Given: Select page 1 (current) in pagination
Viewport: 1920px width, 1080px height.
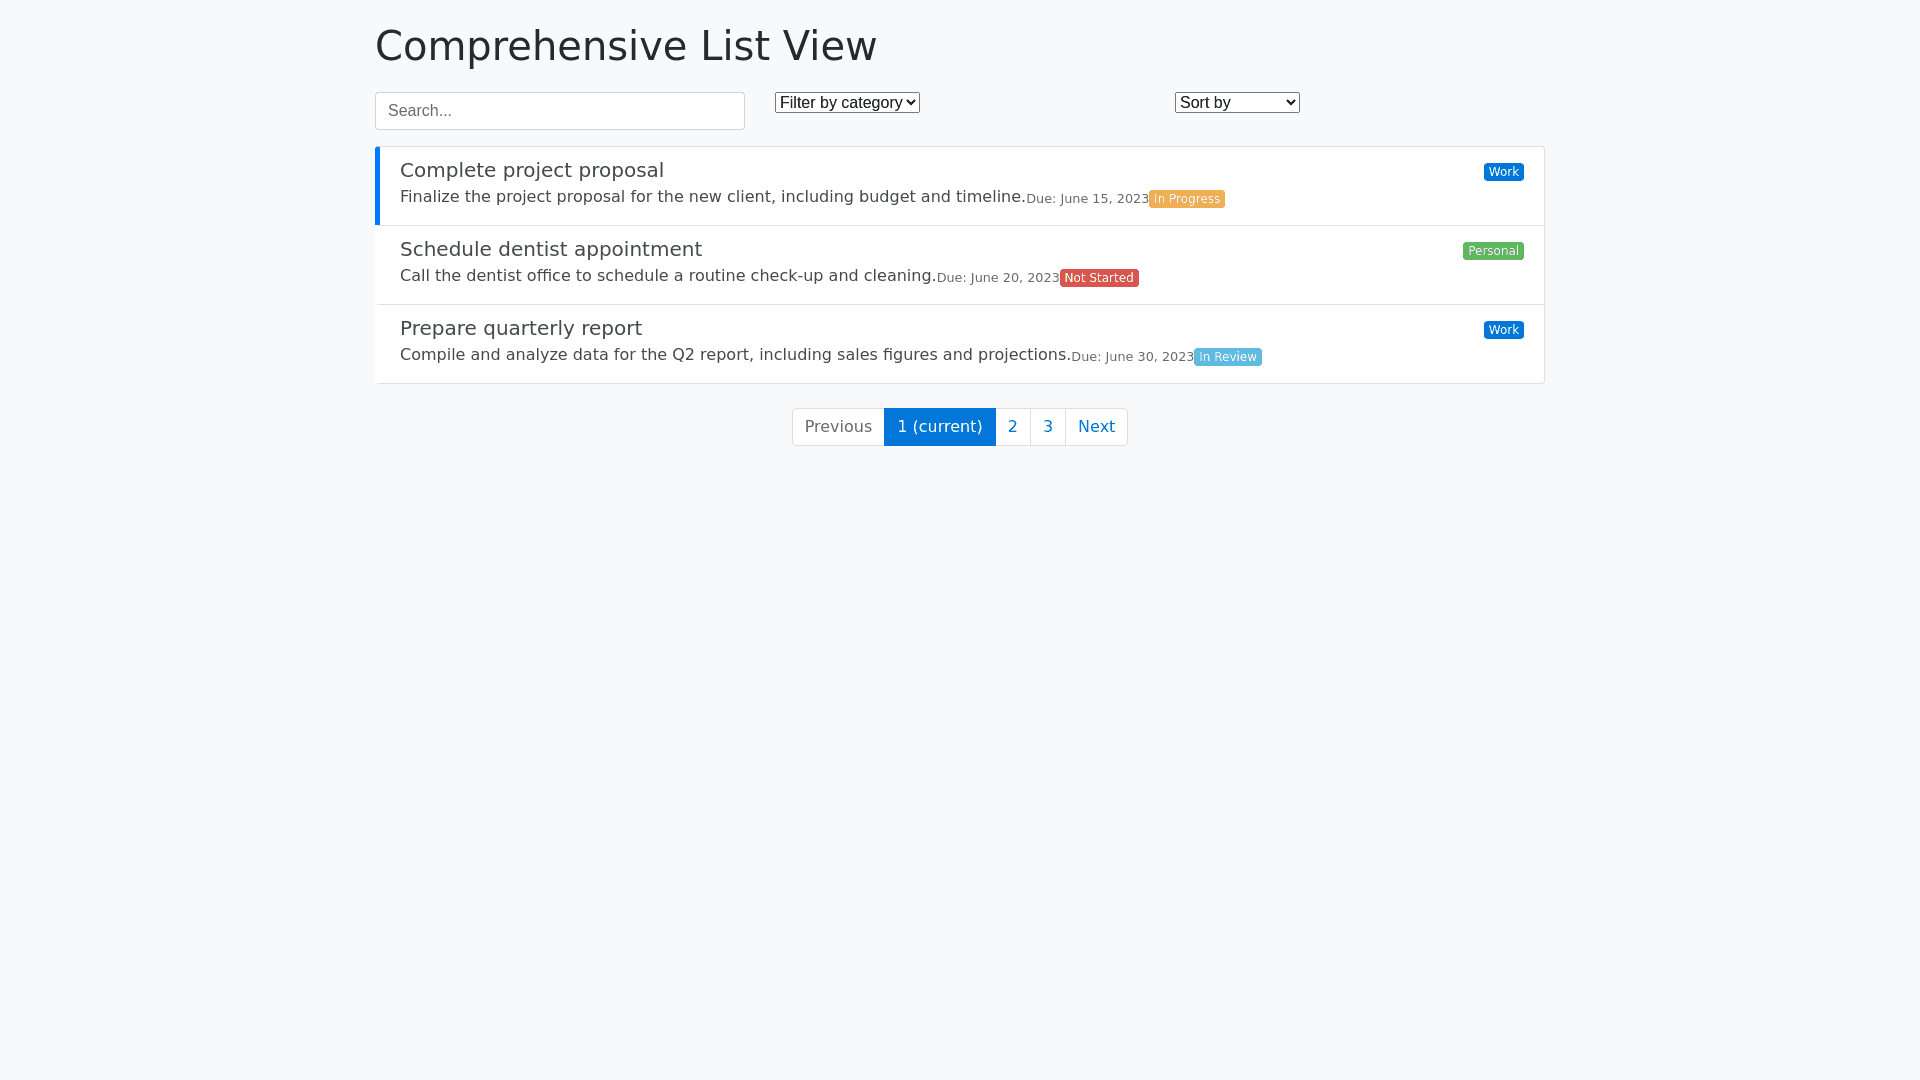Looking at the screenshot, I should click(x=939, y=427).
